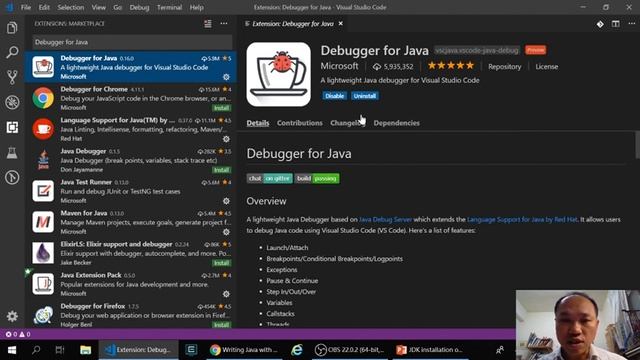
Task: Switch to the Changelog tab
Action: (x=347, y=123)
